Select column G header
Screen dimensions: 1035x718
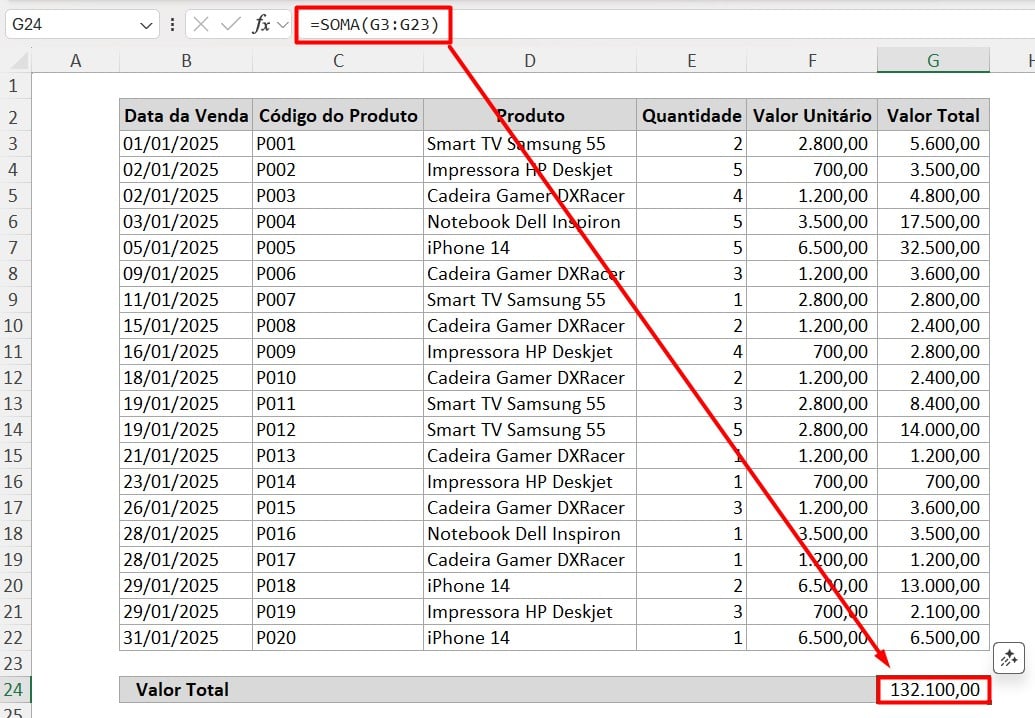tap(933, 61)
